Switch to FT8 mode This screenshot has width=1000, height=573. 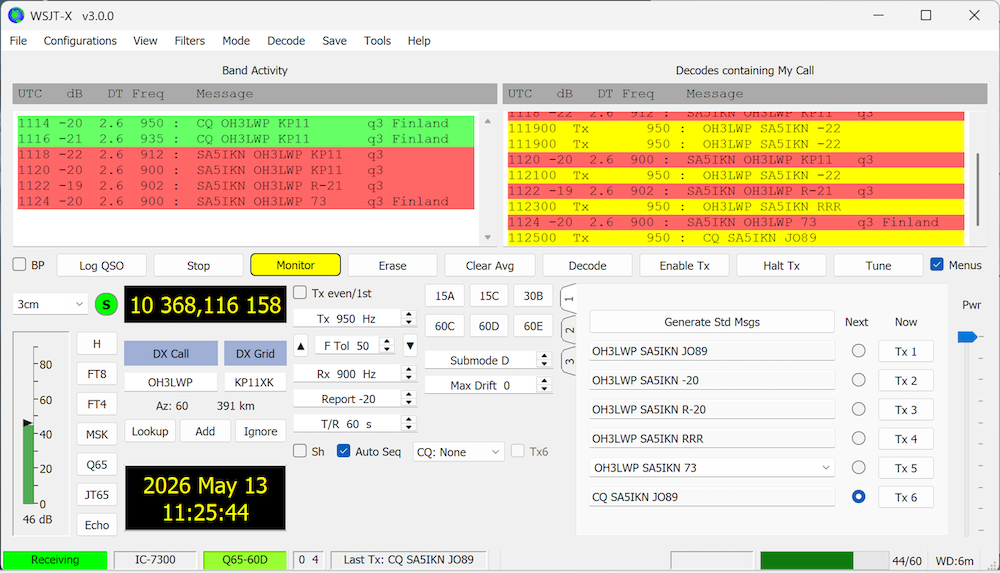pos(97,374)
